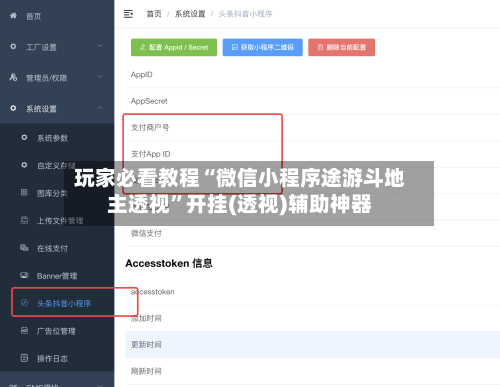Click the 上传文件管理 icon
Screen dimensions: 500x387
point(24,220)
